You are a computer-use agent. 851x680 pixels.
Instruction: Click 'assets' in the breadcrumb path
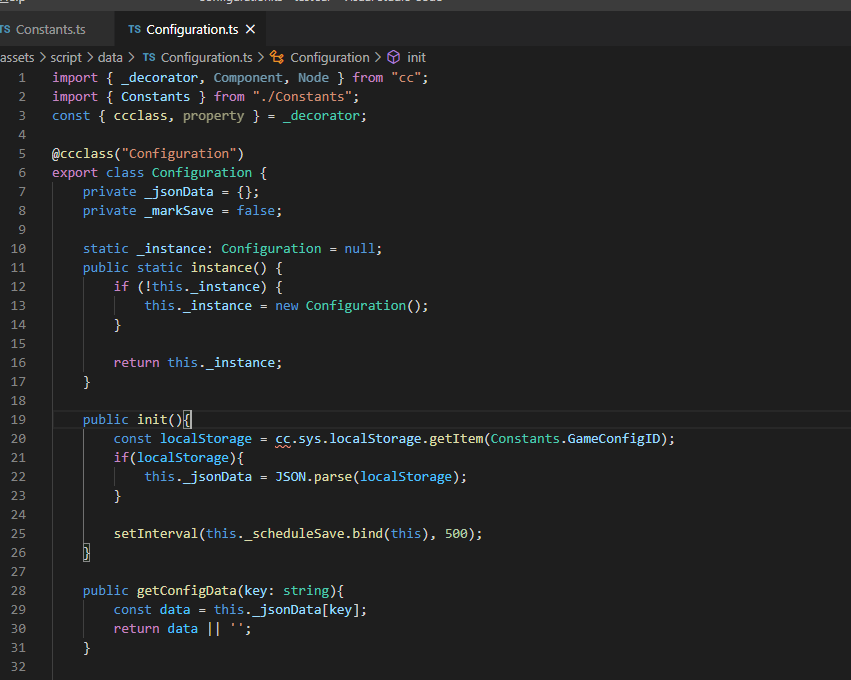pyautogui.click(x=17, y=58)
